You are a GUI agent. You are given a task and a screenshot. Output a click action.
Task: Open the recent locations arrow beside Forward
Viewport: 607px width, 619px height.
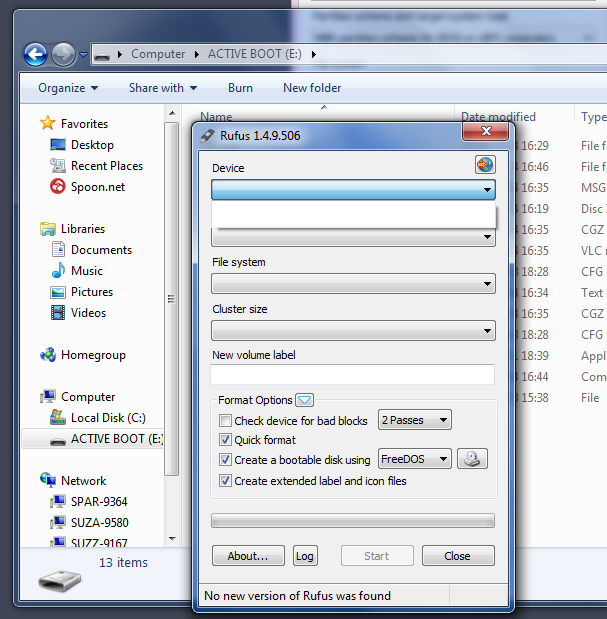point(83,54)
